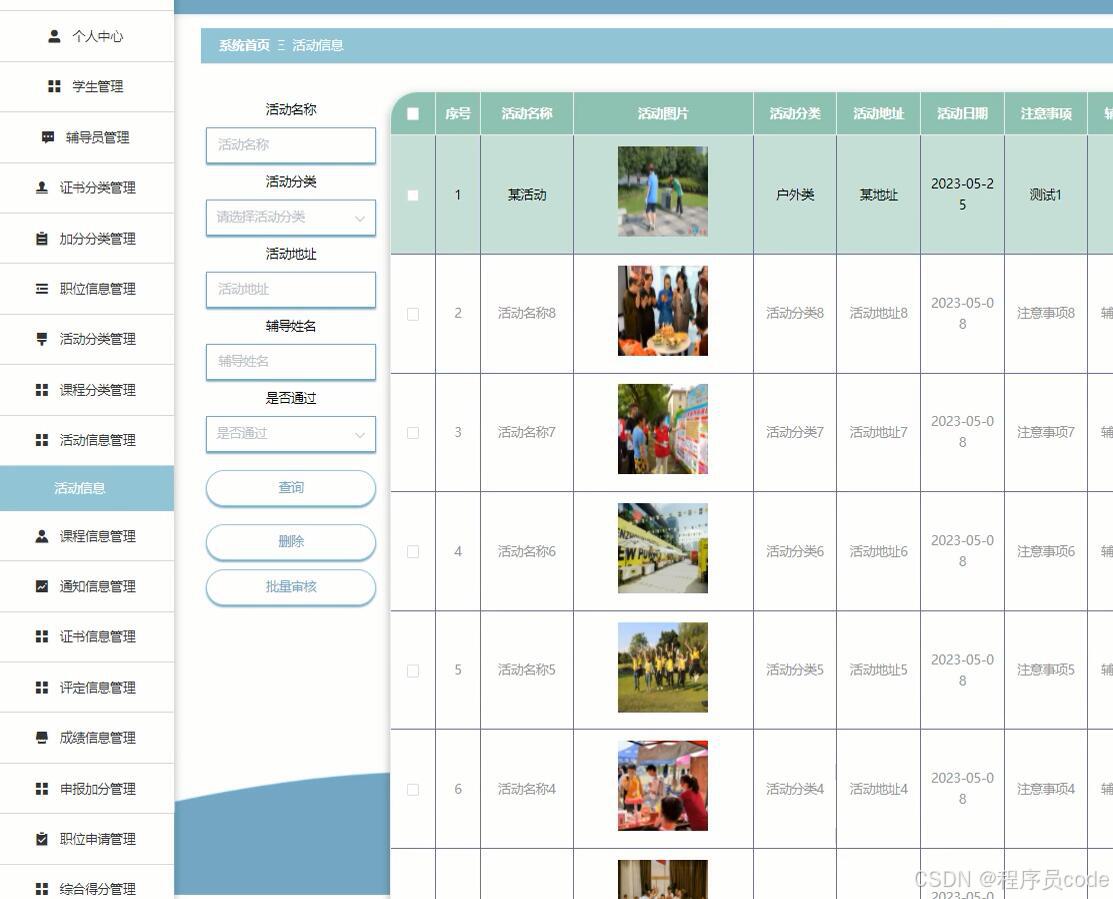Image resolution: width=1113 pixels, height=899 pixels.
Task: Open the 活动名称4 row image thumbnail
Action: 663,786
